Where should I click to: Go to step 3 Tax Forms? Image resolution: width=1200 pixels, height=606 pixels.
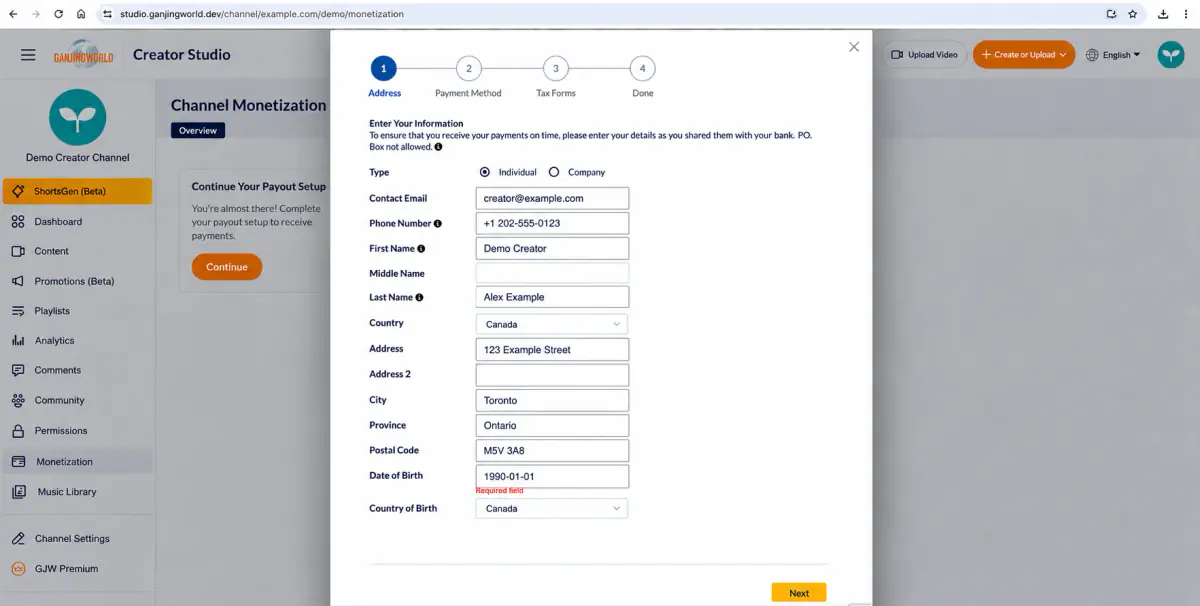click(x=555, y=69)
